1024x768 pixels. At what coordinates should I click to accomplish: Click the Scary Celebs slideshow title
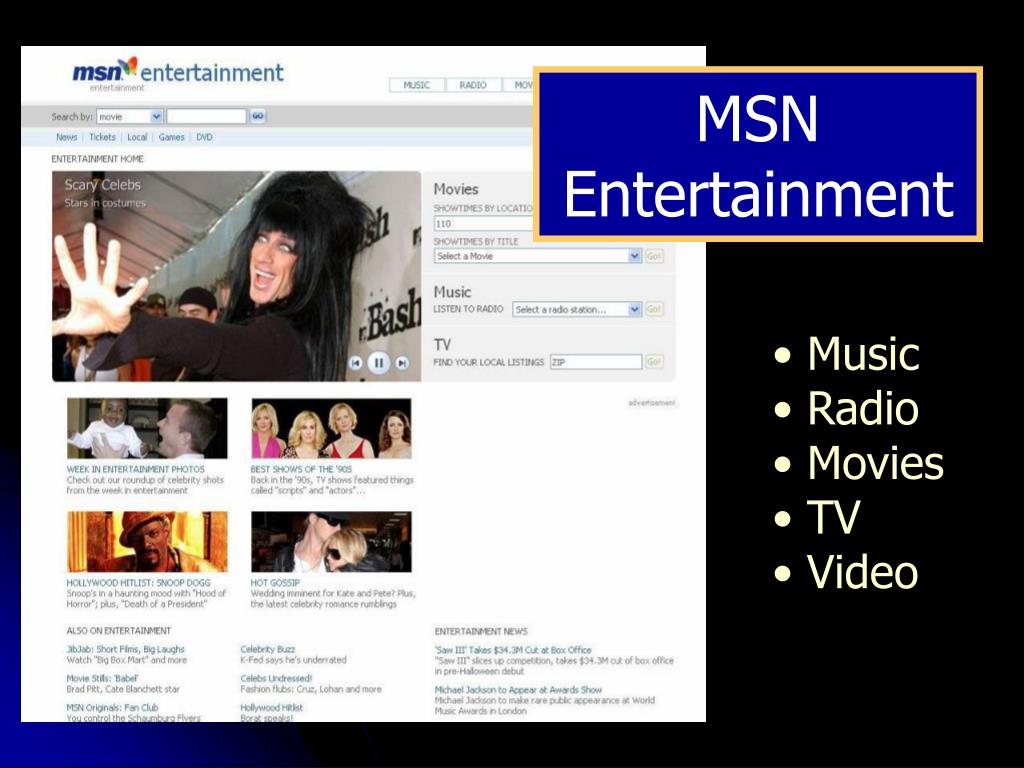click(103, 185)
